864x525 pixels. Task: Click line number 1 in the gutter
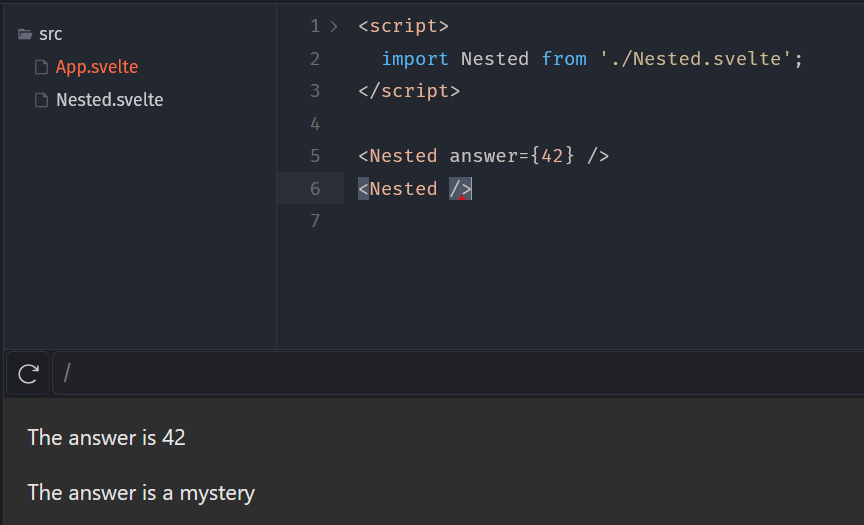tap(315, 26)
